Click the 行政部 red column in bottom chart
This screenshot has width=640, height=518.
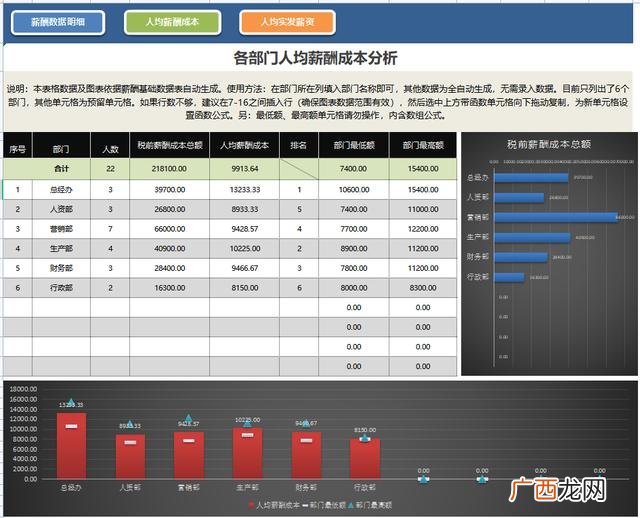click(365, 459)
